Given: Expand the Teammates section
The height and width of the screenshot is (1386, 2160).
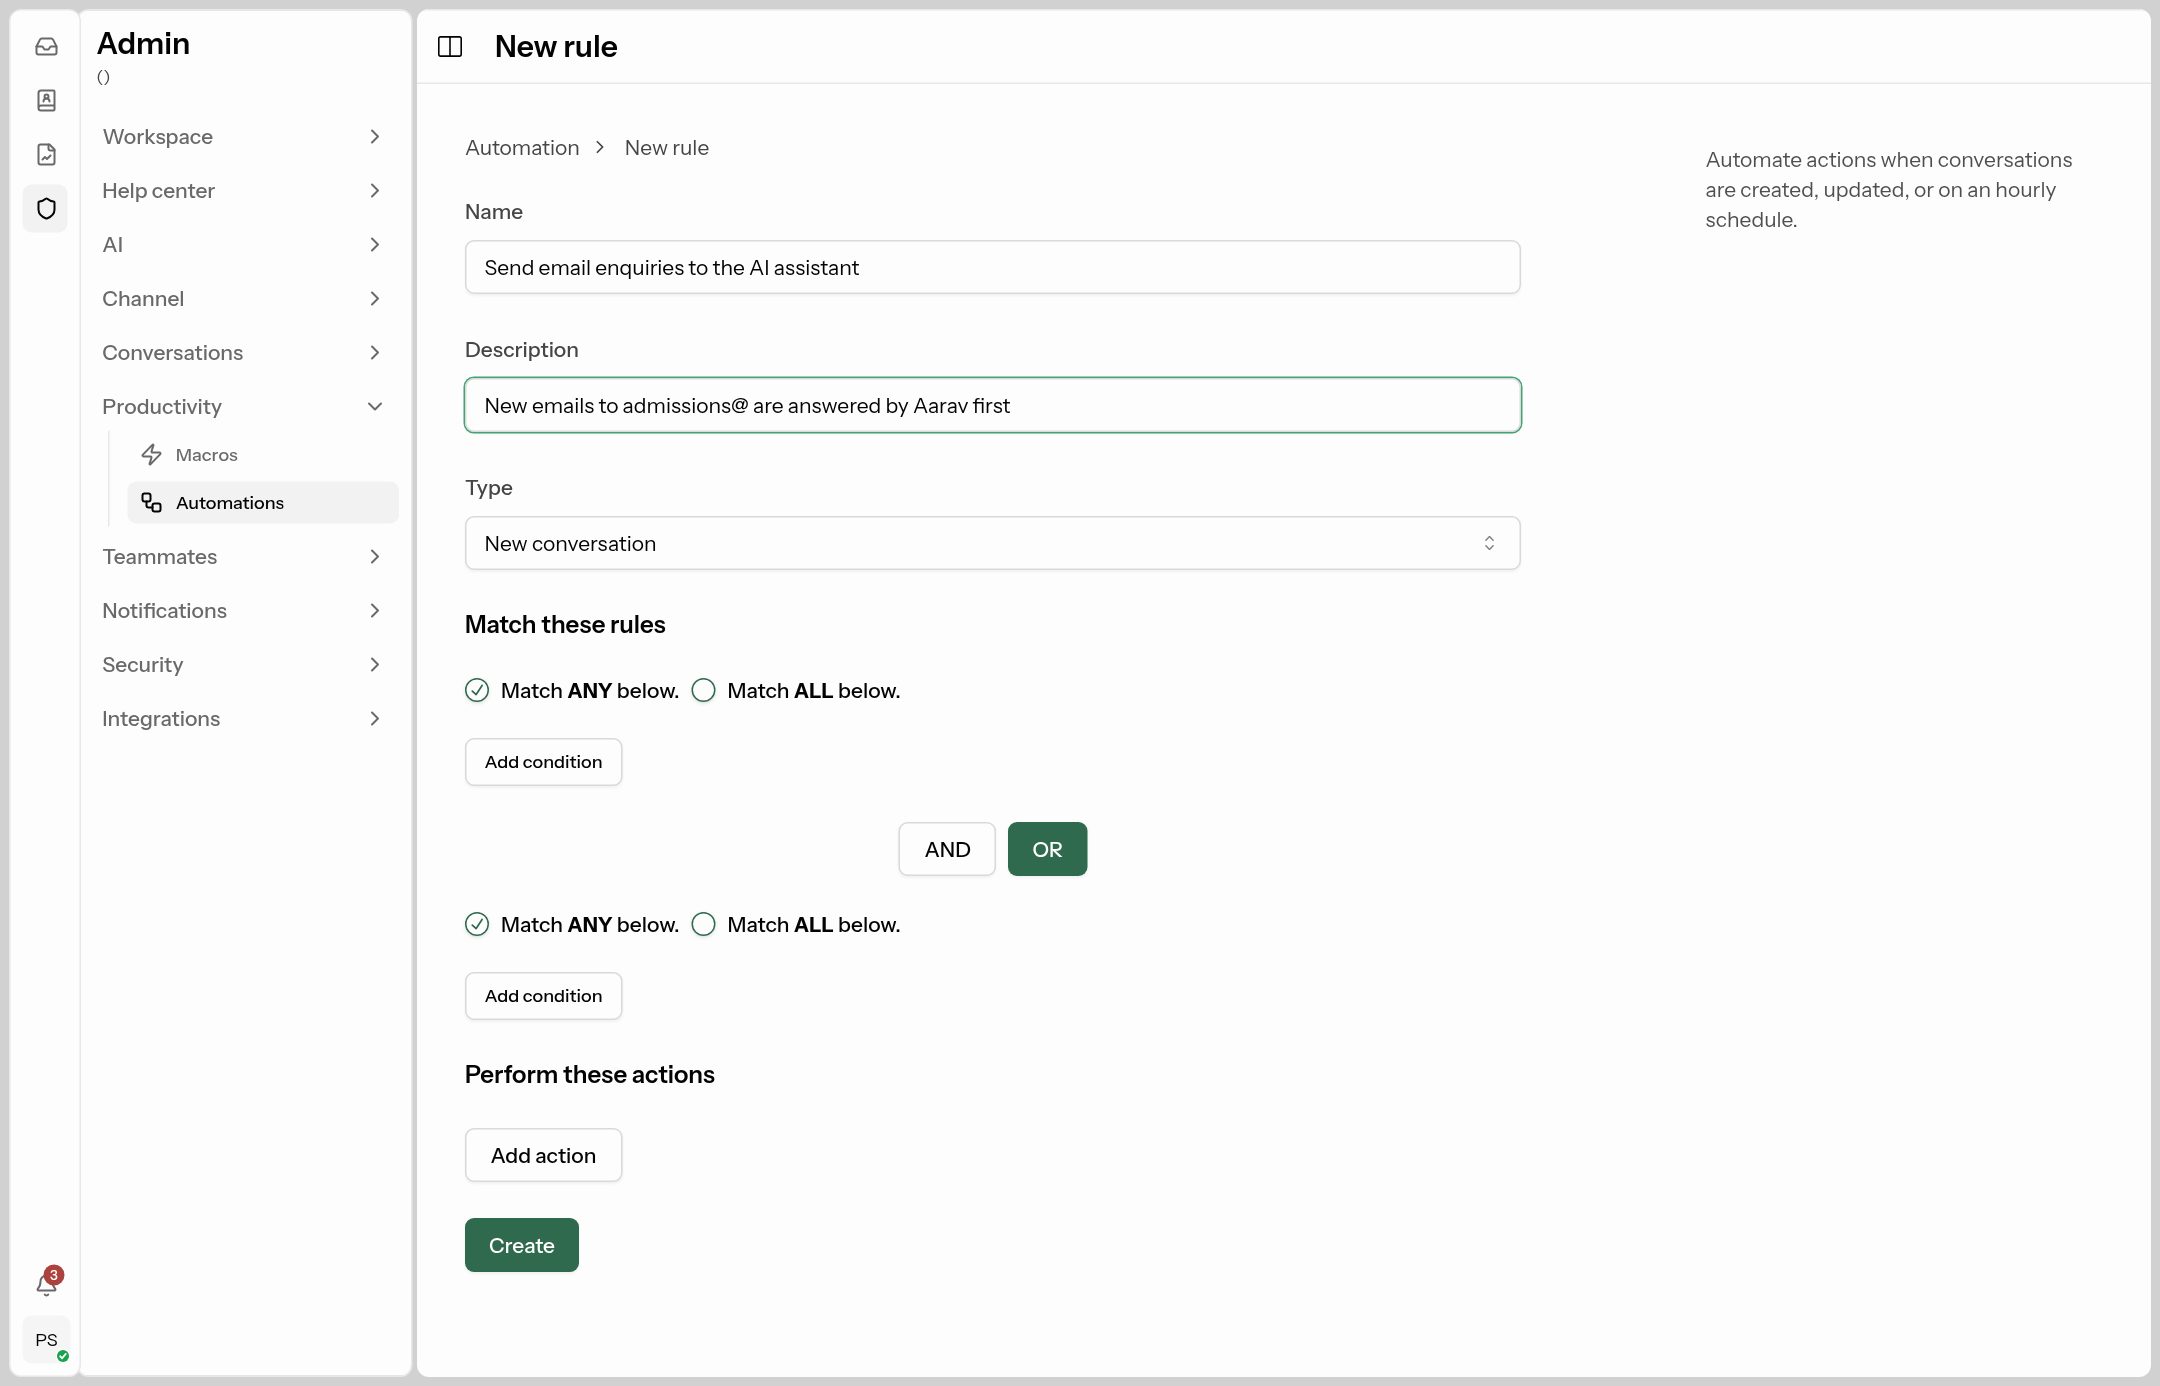Looking at the screenshot, I should pos(243,557).
